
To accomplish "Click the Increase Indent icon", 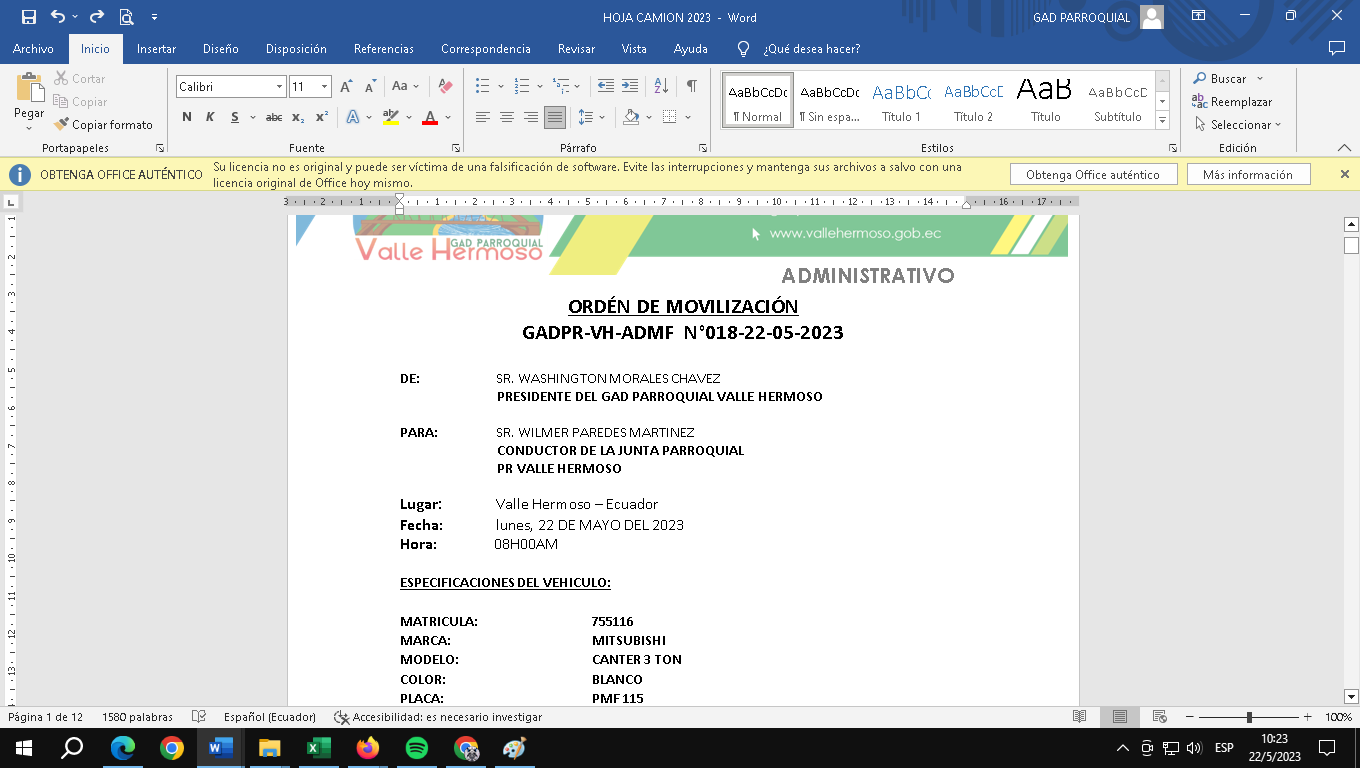I will 629,86.
